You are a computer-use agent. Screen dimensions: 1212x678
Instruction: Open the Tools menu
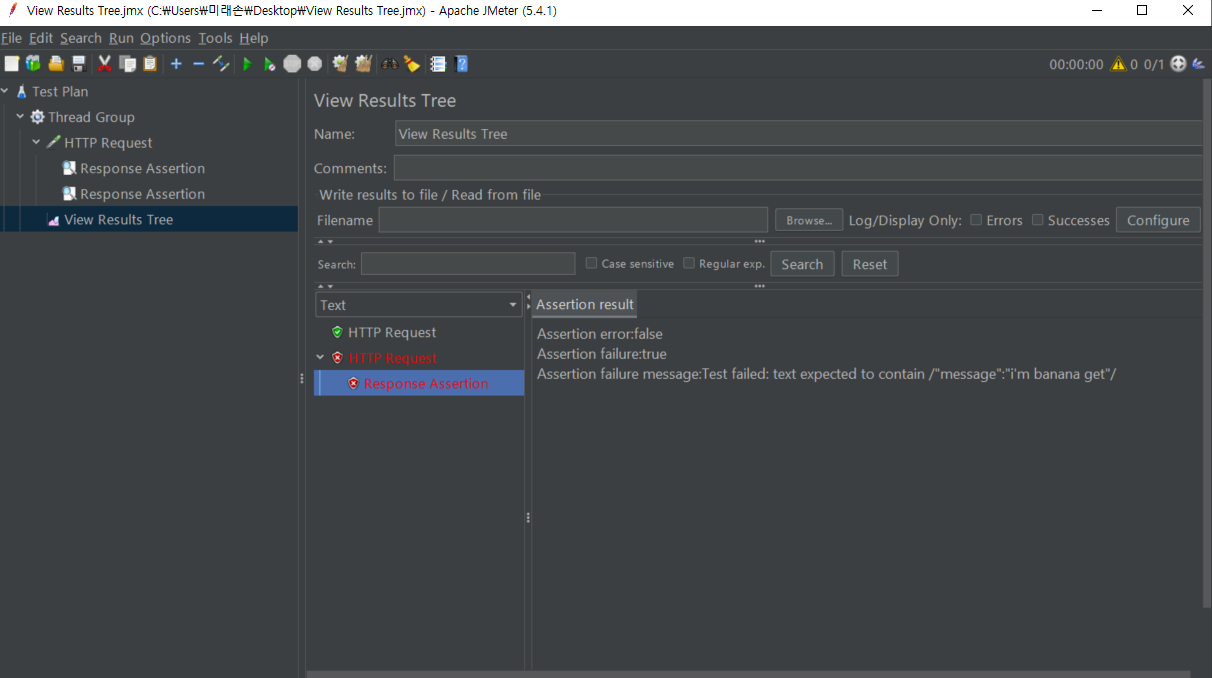click(x=215, y=38)
